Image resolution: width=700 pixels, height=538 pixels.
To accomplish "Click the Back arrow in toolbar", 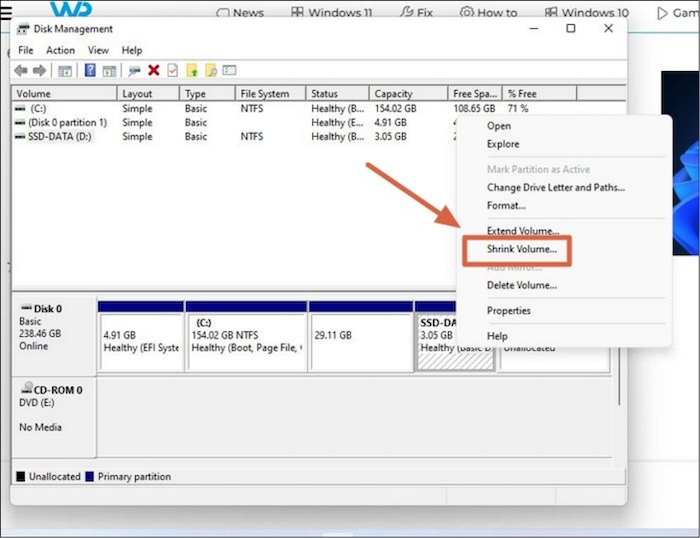I will tap(21, 70).
